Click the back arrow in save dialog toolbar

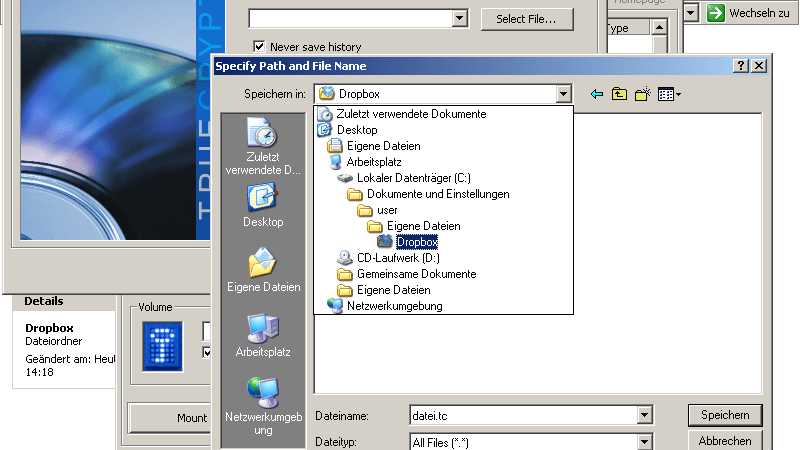[x=596, y=94]
